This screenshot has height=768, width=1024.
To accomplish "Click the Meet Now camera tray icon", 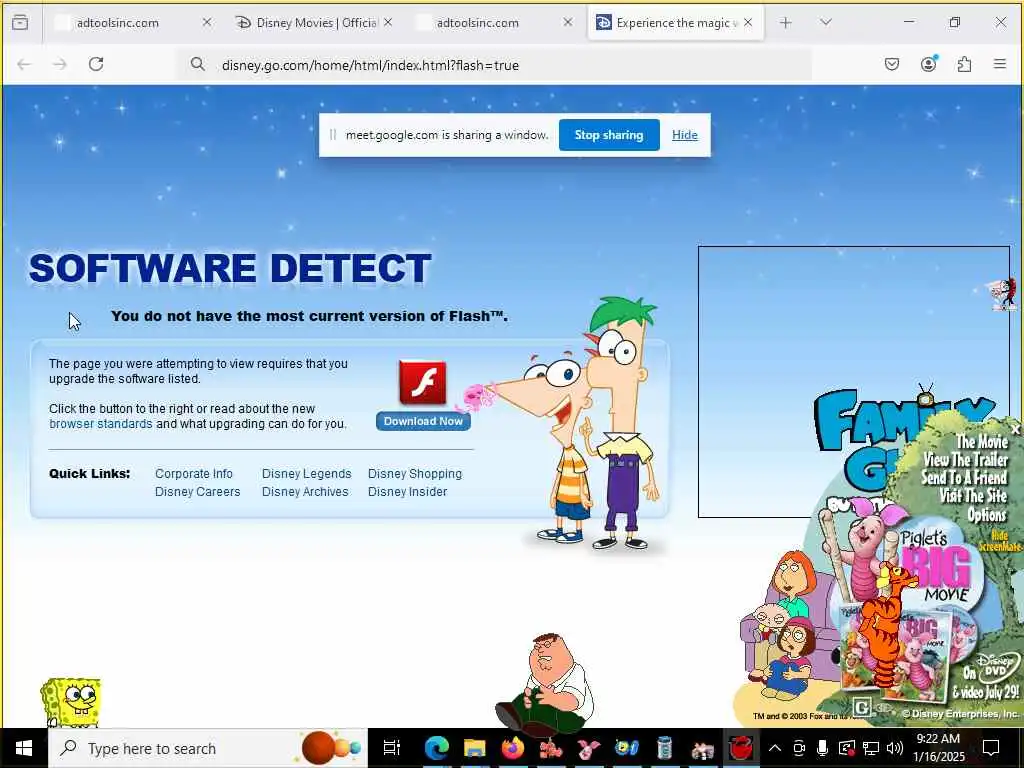I will pyautogui.click(x=799, y=748).
